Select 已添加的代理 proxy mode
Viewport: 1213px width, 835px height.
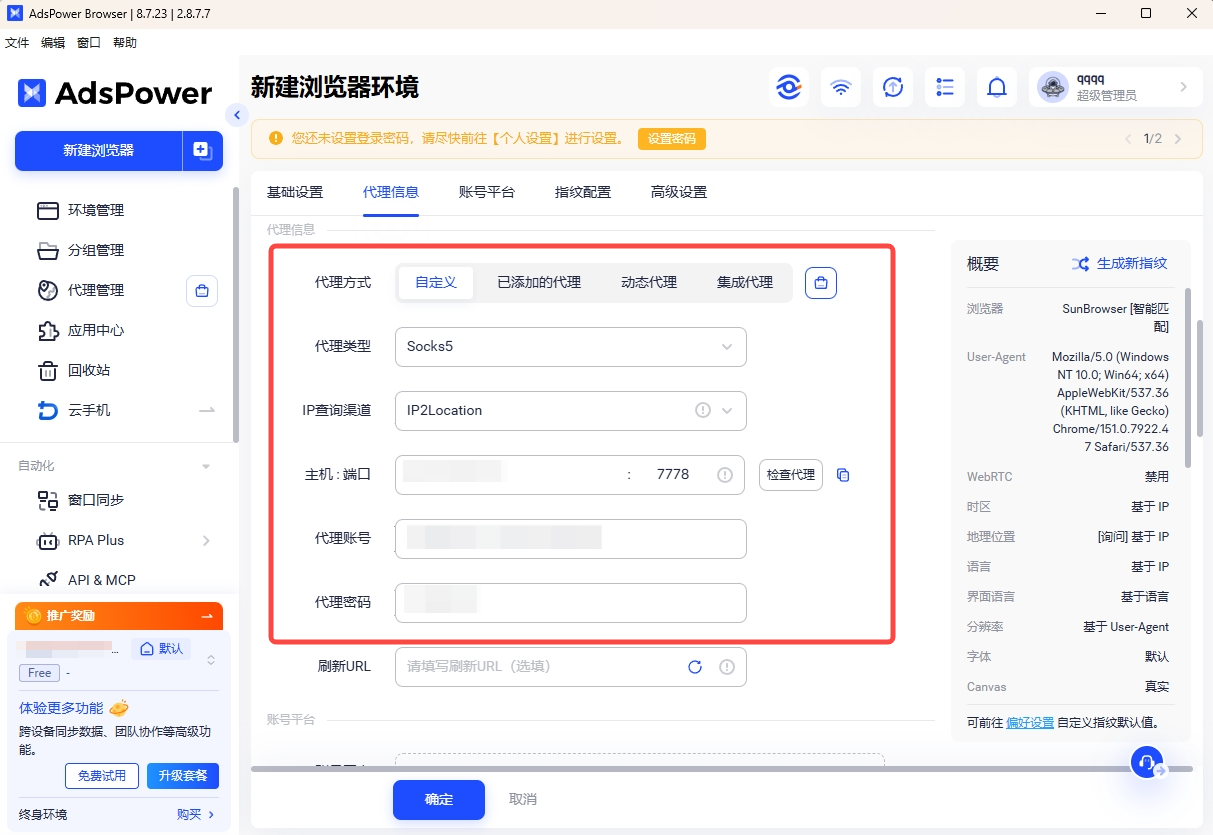click(539, 283)
